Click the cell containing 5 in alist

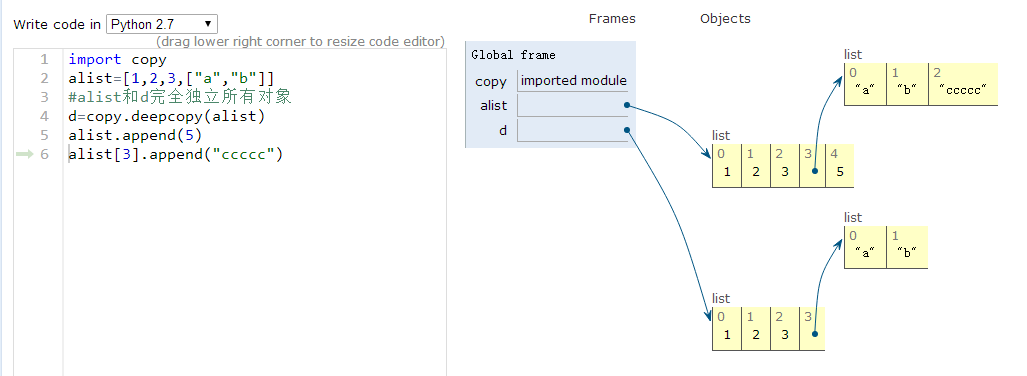(839, 166)
